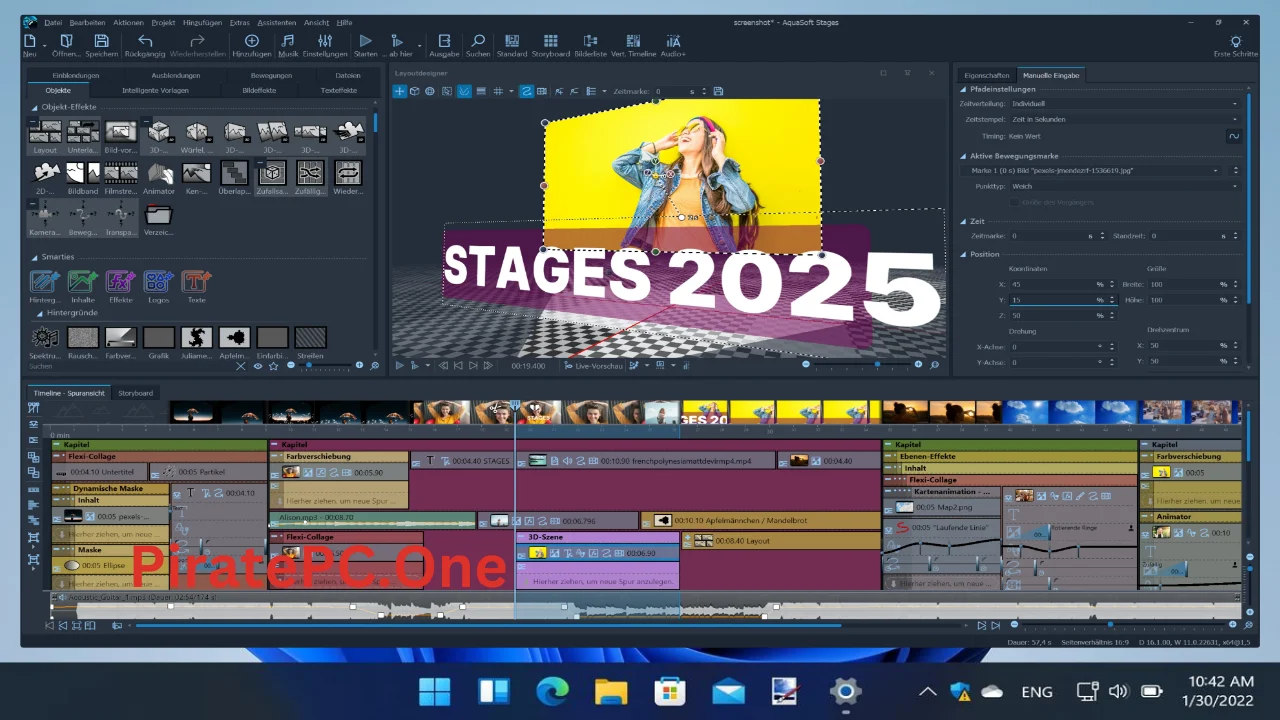The height and width of the screenshot is (720, 1280).
Task: Clear toolbox search with X button
Action: pos(240,366)
